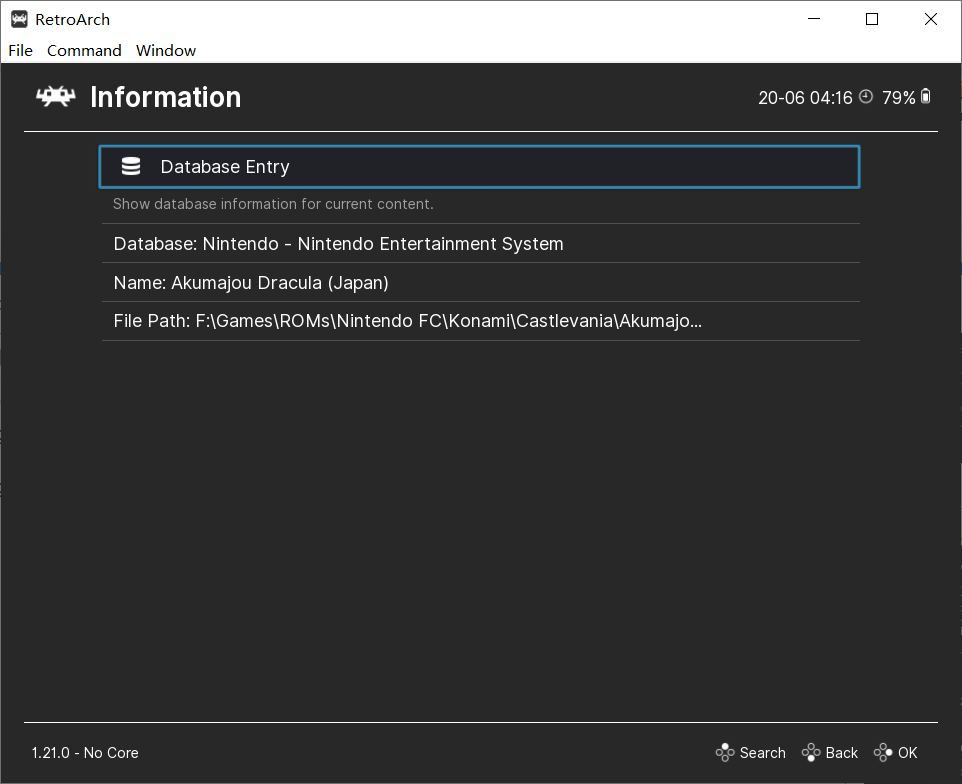Open the Window menu
Image resolution: width=962 pixels, height=784 pixels.
click(166, 50)
